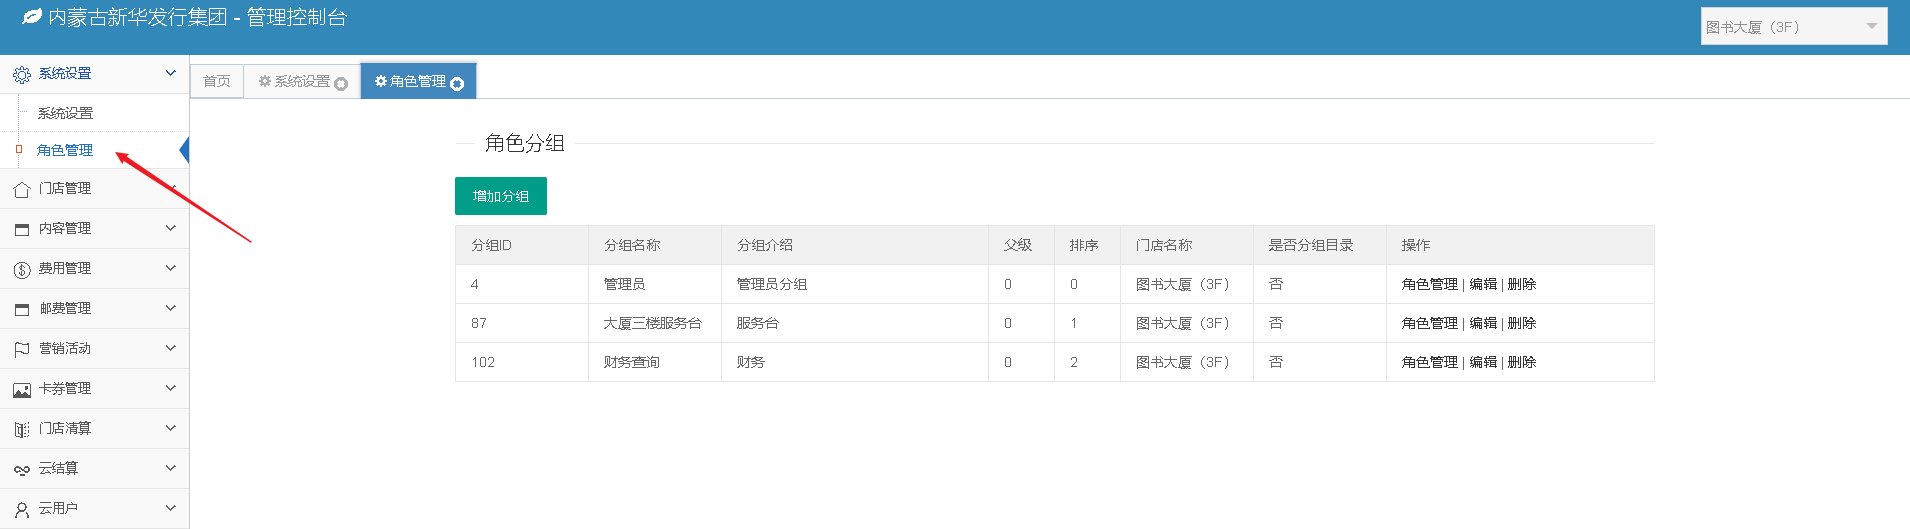Open the 图书大厦（3F） store dropdown
This screenshot has width=1910, height=529.
pos(1793,27)
